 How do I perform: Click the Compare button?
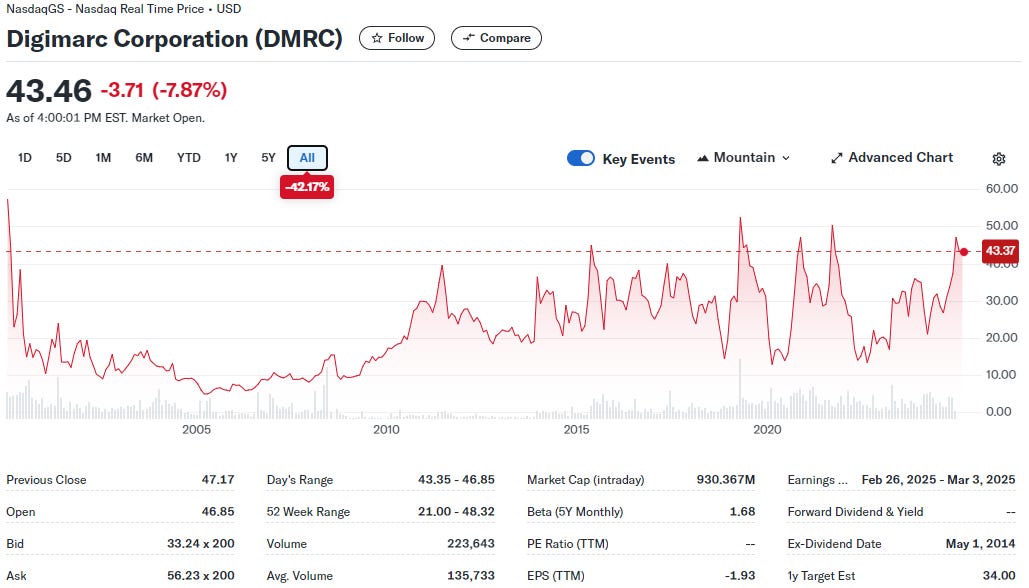tap(496, 38)
